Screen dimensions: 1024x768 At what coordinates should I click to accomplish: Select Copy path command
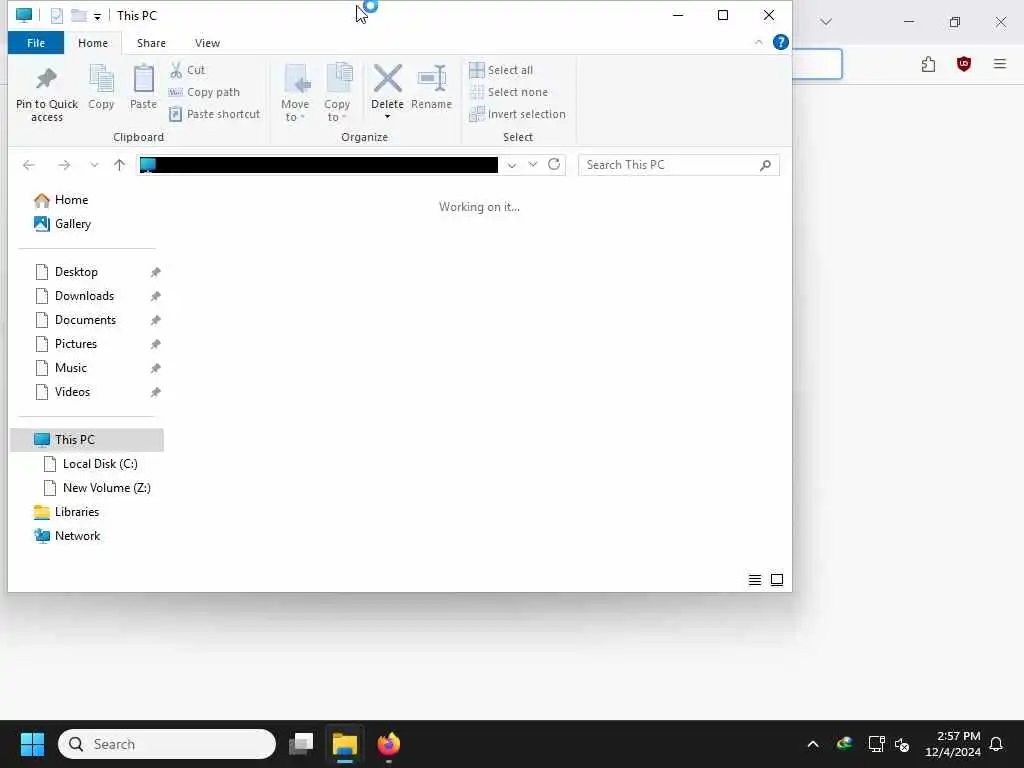(x=204, y=92)
